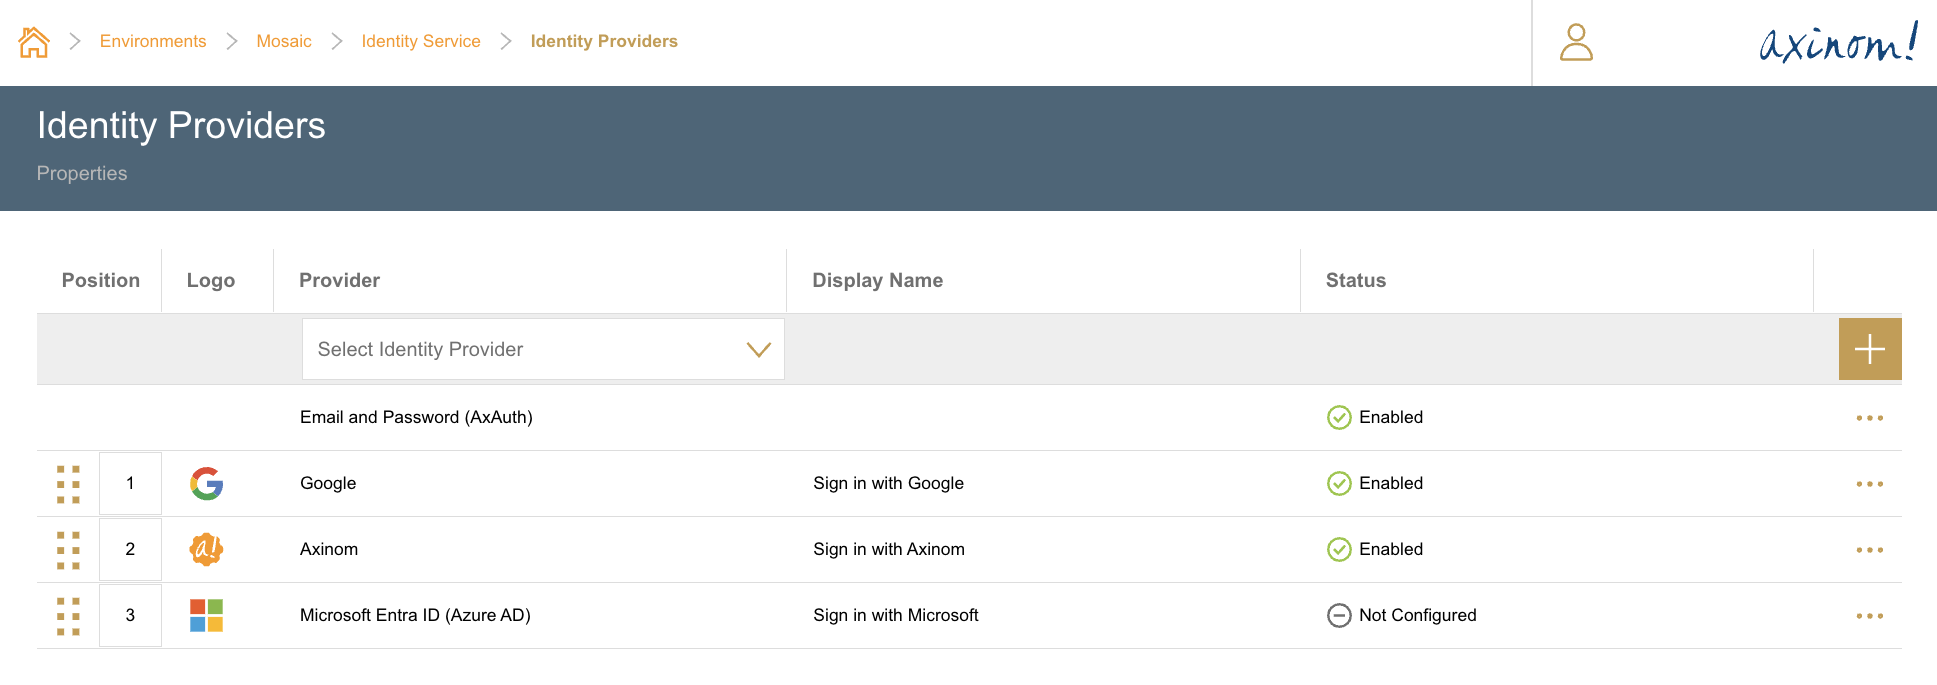Viewport: 1937px width, 685px height.
Task: Open three-dot actions for Axinom row
Action: [x=1869, y=550]
